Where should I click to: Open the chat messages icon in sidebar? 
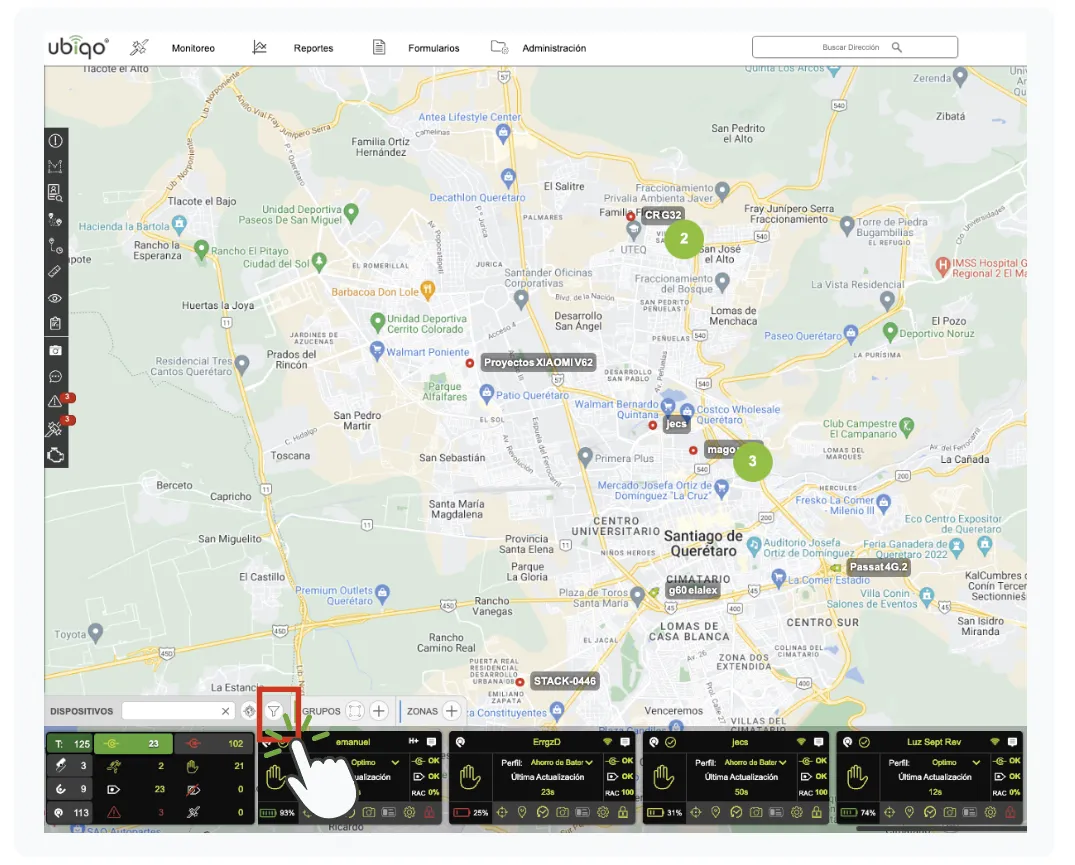click(x=56, y=376)
